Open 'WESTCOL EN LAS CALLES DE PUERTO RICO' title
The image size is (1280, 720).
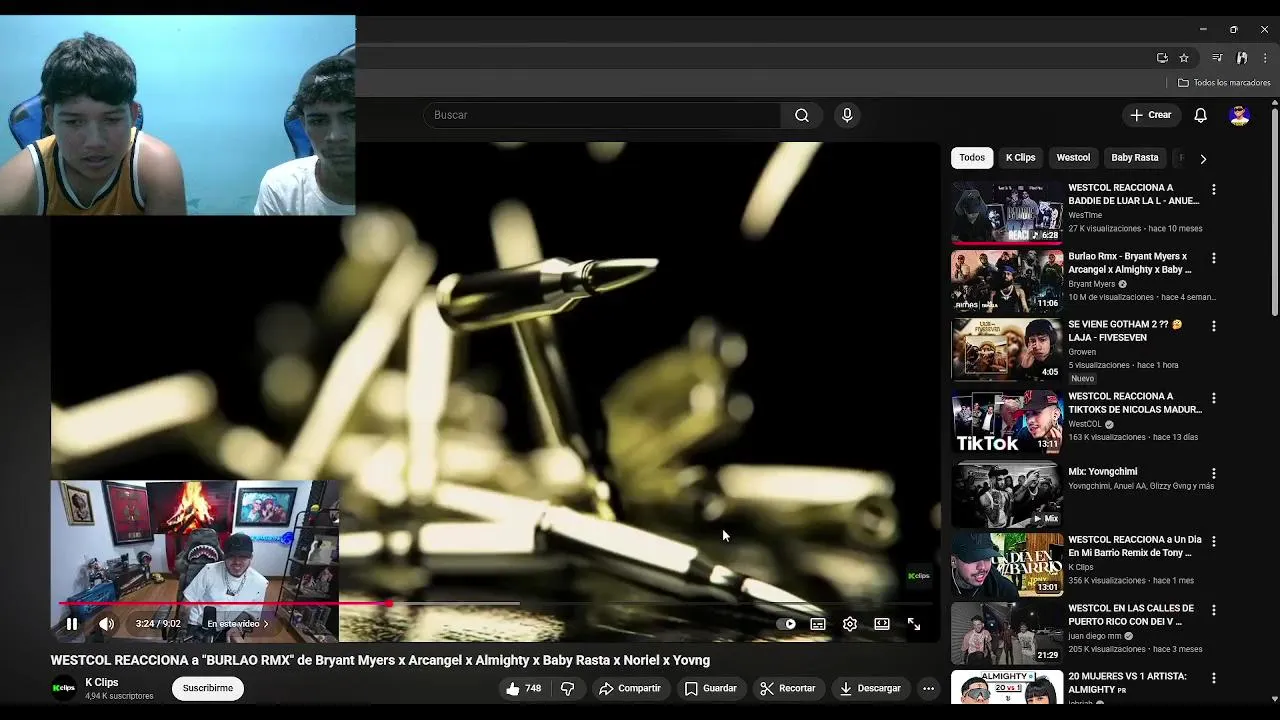tap(1131, 614)
